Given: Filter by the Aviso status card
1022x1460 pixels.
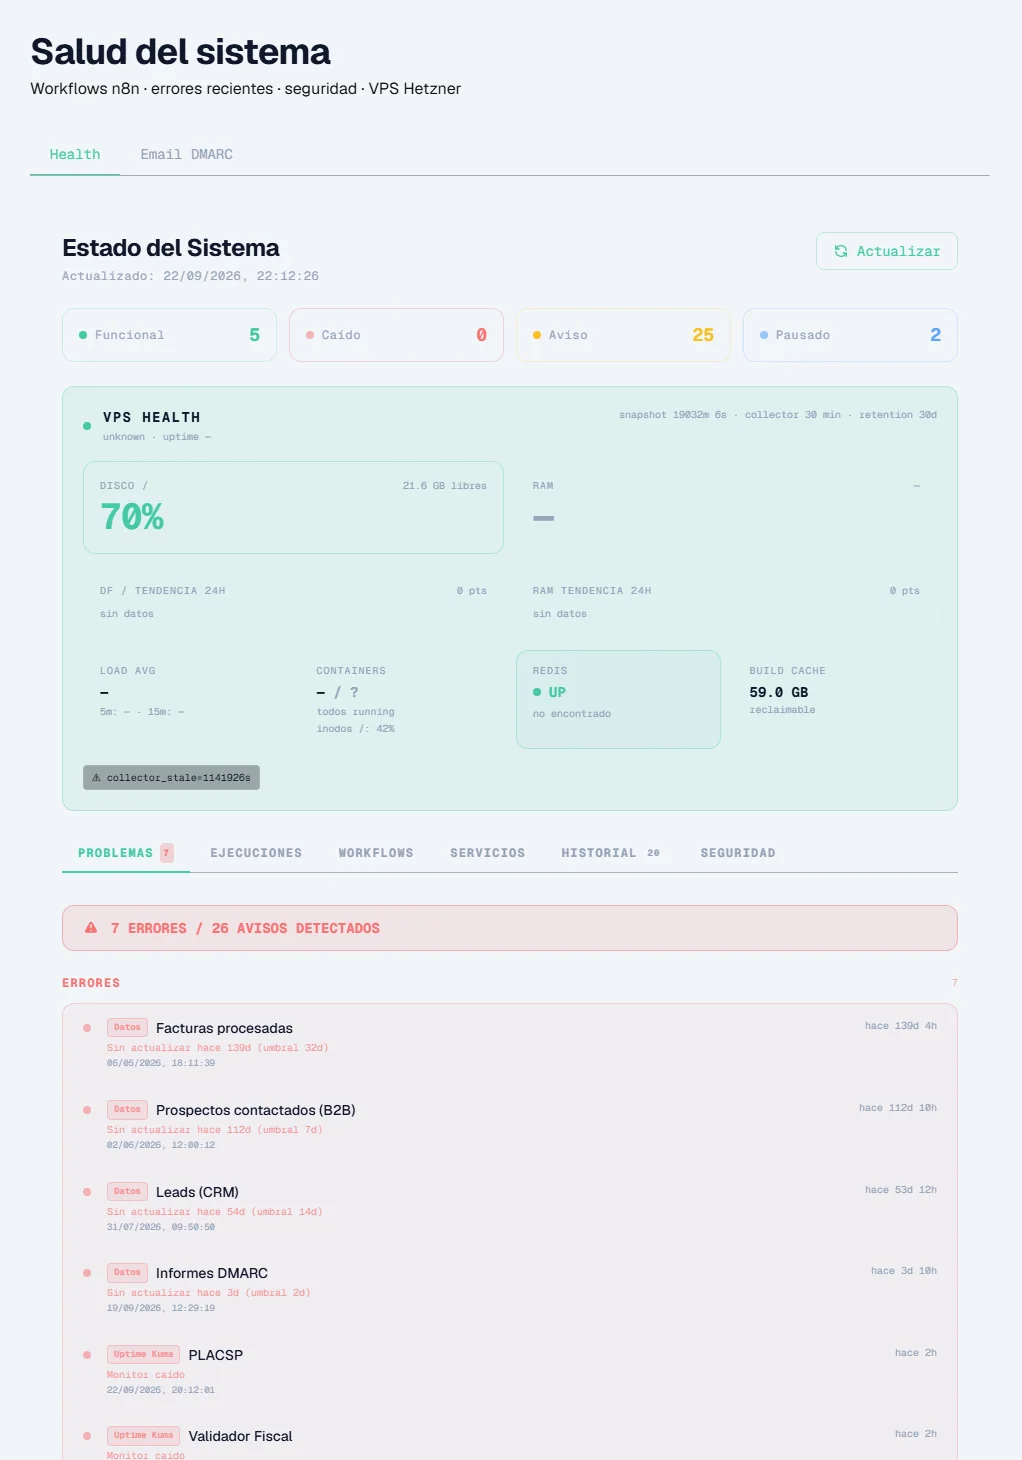Looking at the screenshot, I should pyautogui.click(x=623, y=335).
